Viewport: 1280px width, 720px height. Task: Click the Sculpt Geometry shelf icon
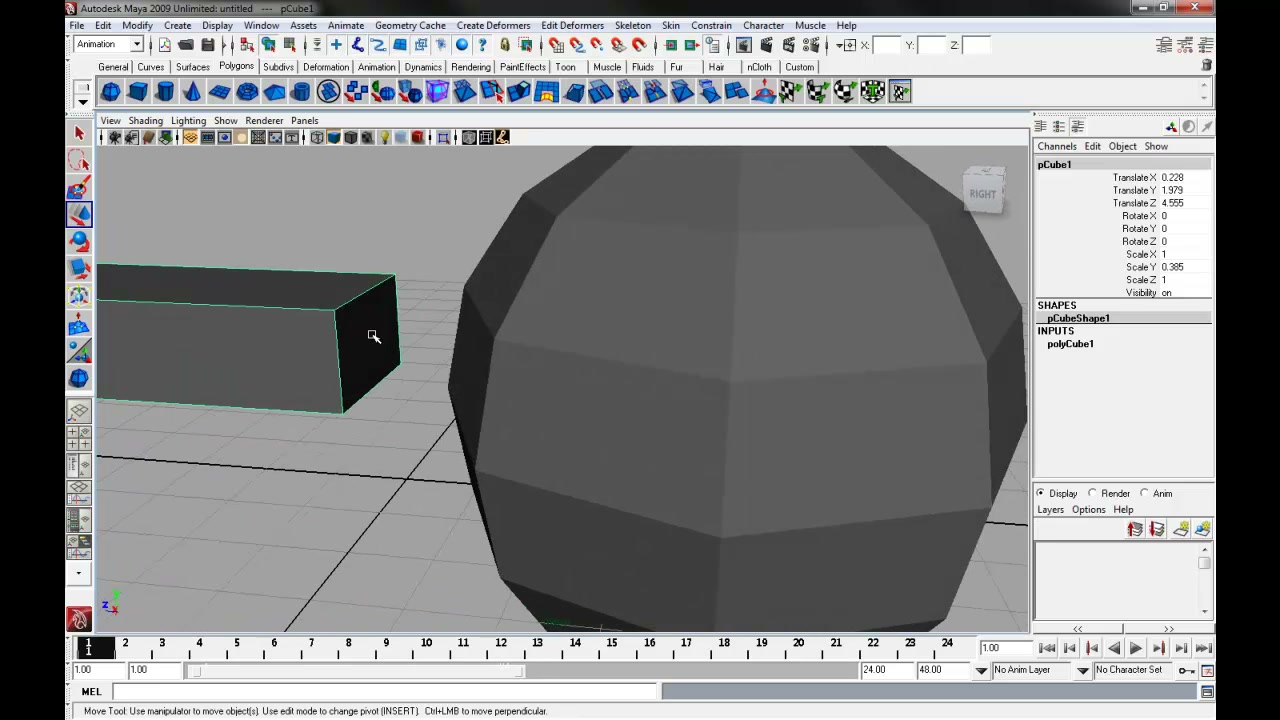764,92
